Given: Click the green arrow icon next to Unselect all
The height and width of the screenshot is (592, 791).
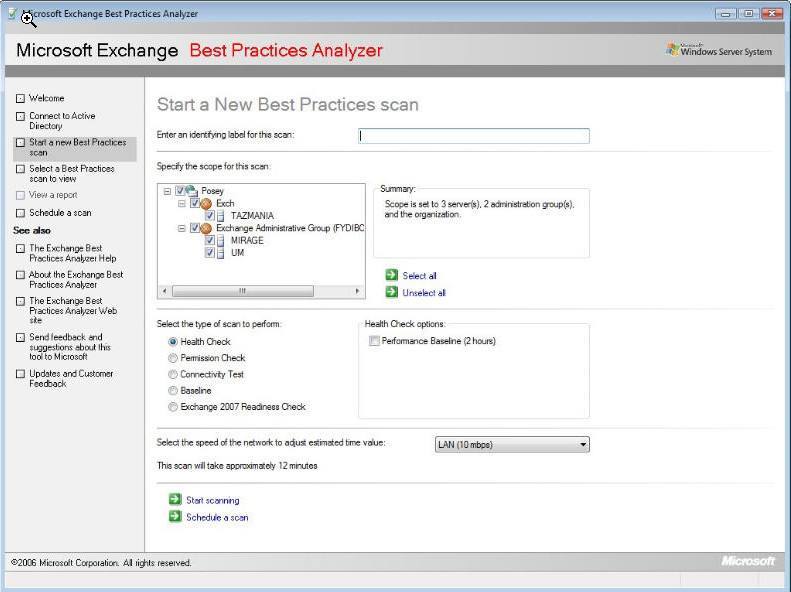Looking at the screenshot, I should tap(391, 292).
